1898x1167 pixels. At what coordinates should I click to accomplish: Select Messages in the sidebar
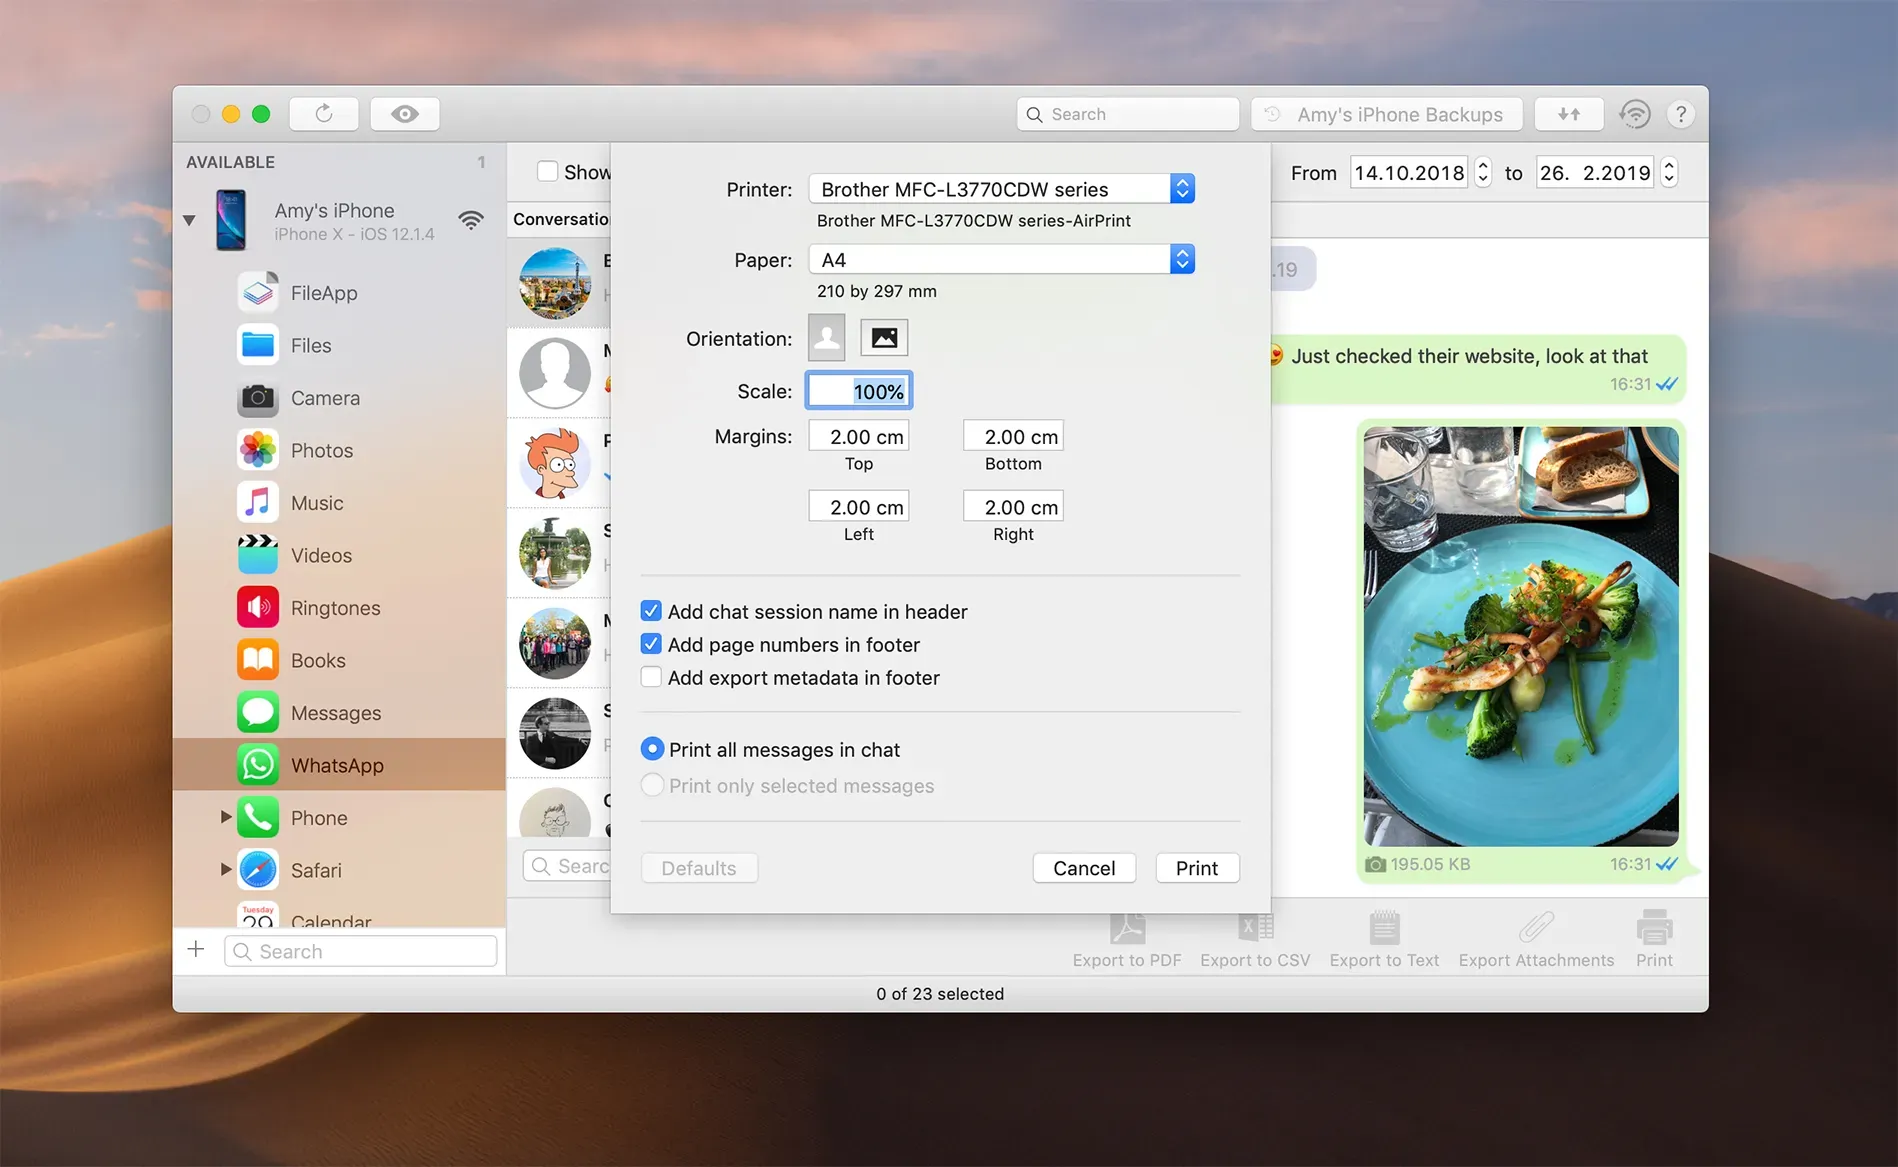335,713
